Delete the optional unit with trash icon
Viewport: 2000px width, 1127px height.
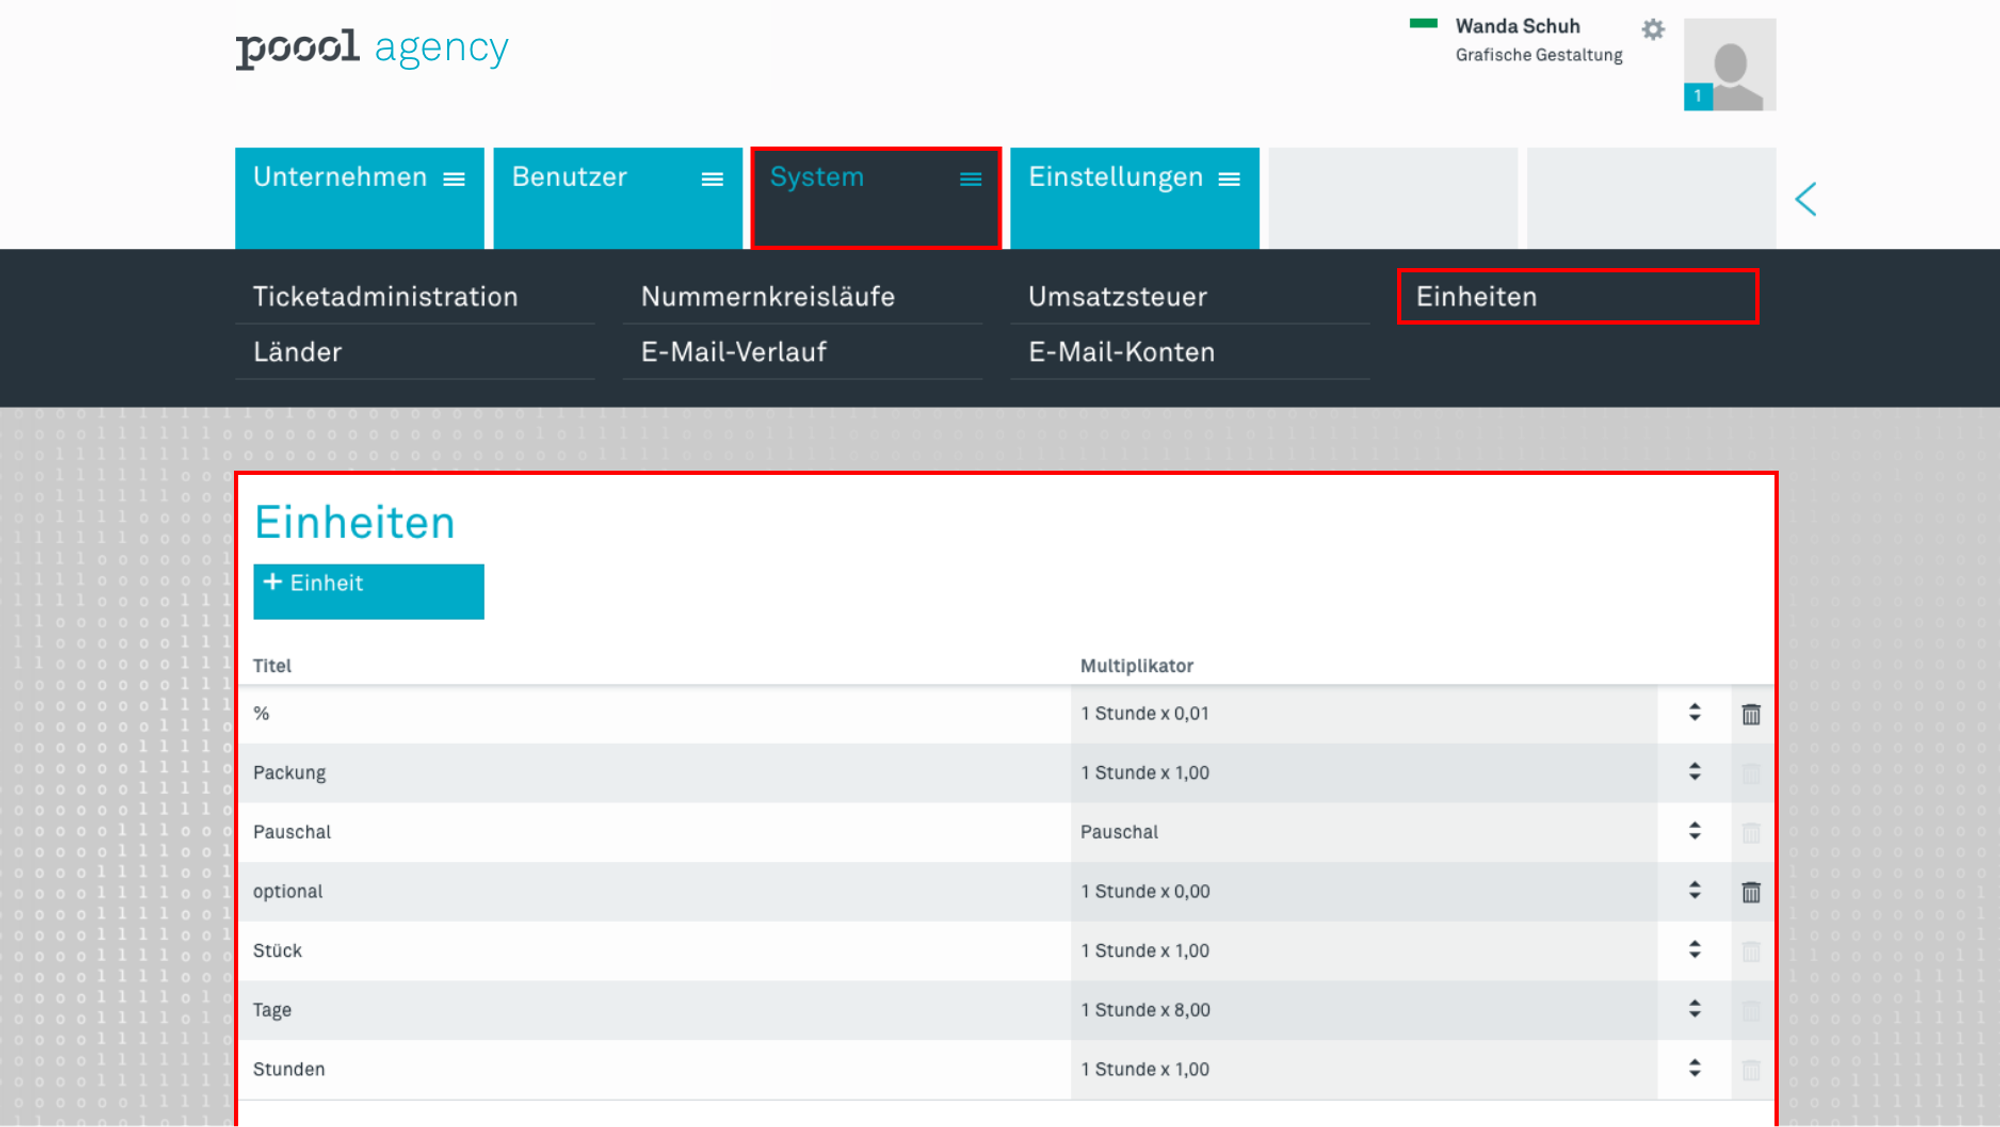[x=1751, y=892]
